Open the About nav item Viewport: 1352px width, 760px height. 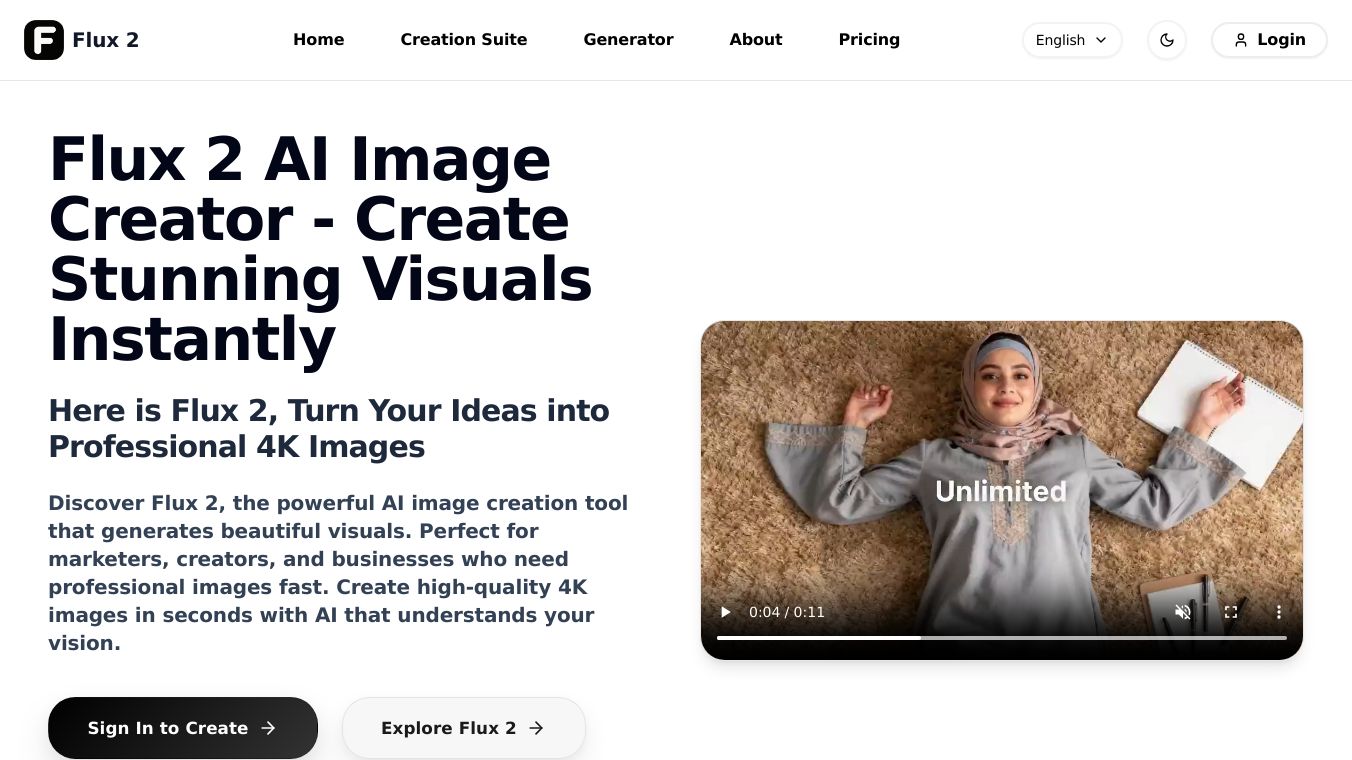756,40
